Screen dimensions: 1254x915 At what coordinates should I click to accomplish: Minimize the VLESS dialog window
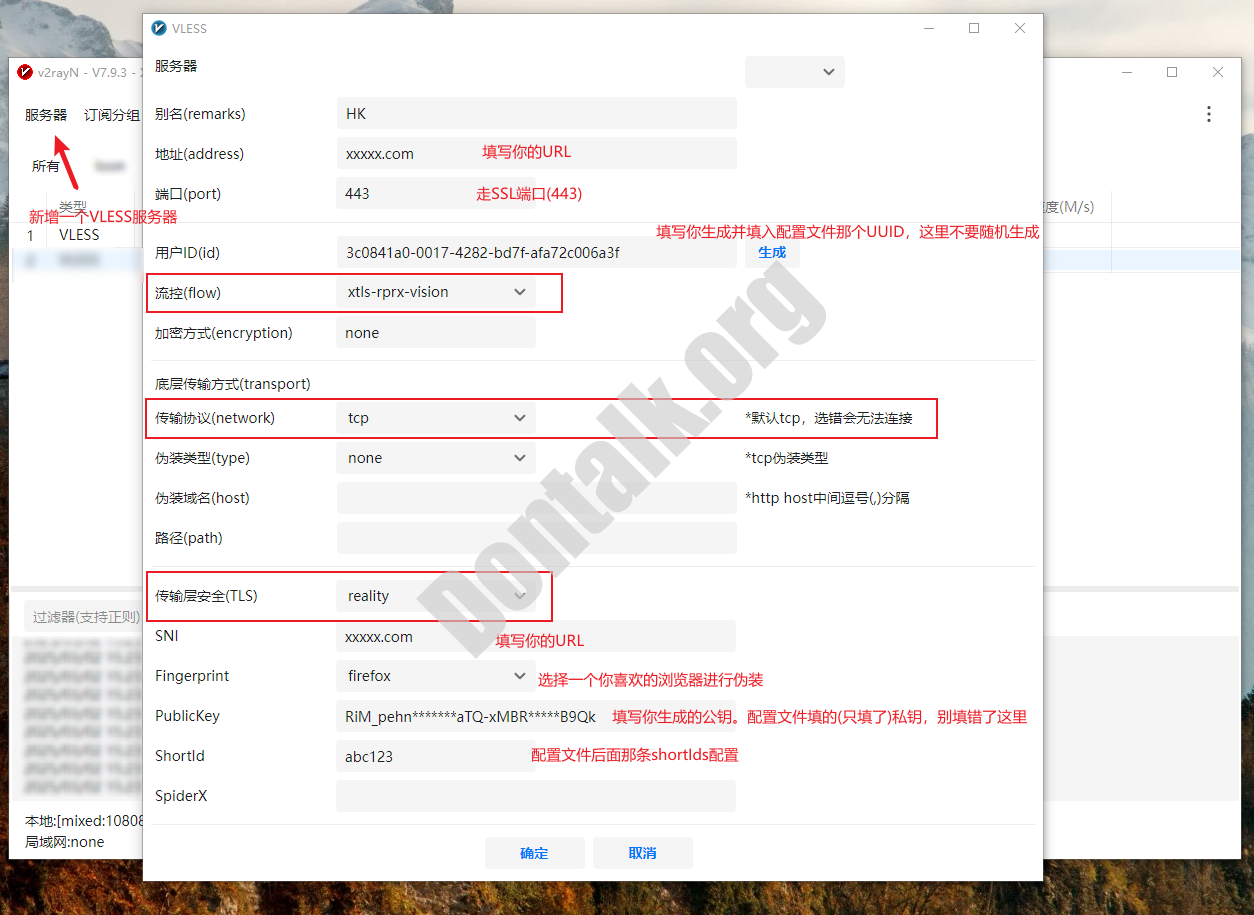pyautogui.click(x=927, y=28)
